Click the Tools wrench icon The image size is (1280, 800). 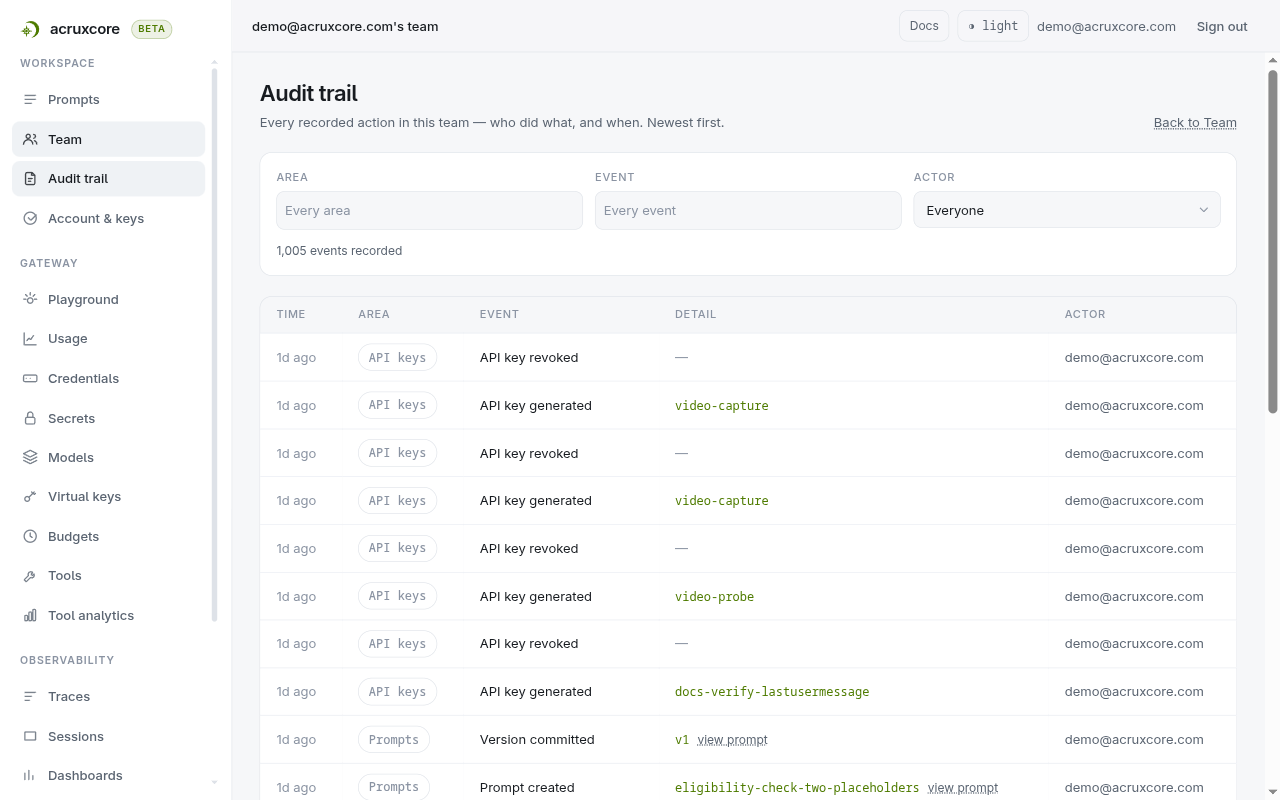pos(30,576)
